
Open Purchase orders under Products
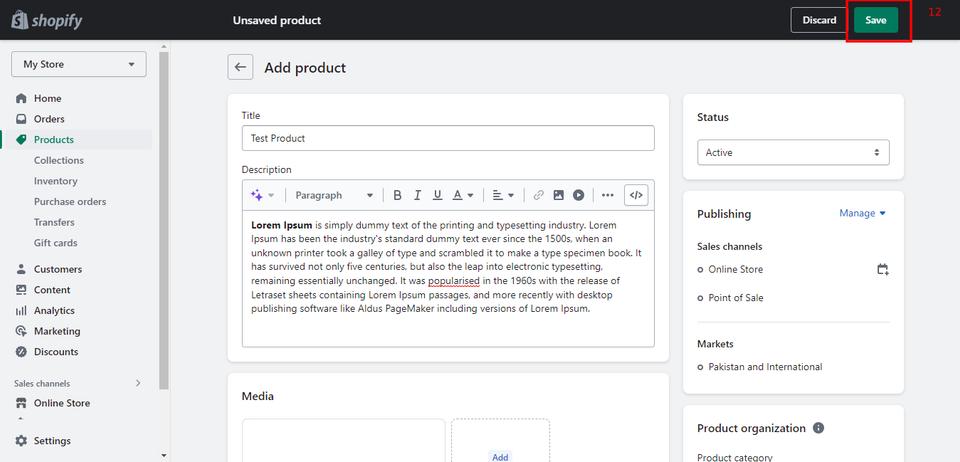(x=70, y=201)
